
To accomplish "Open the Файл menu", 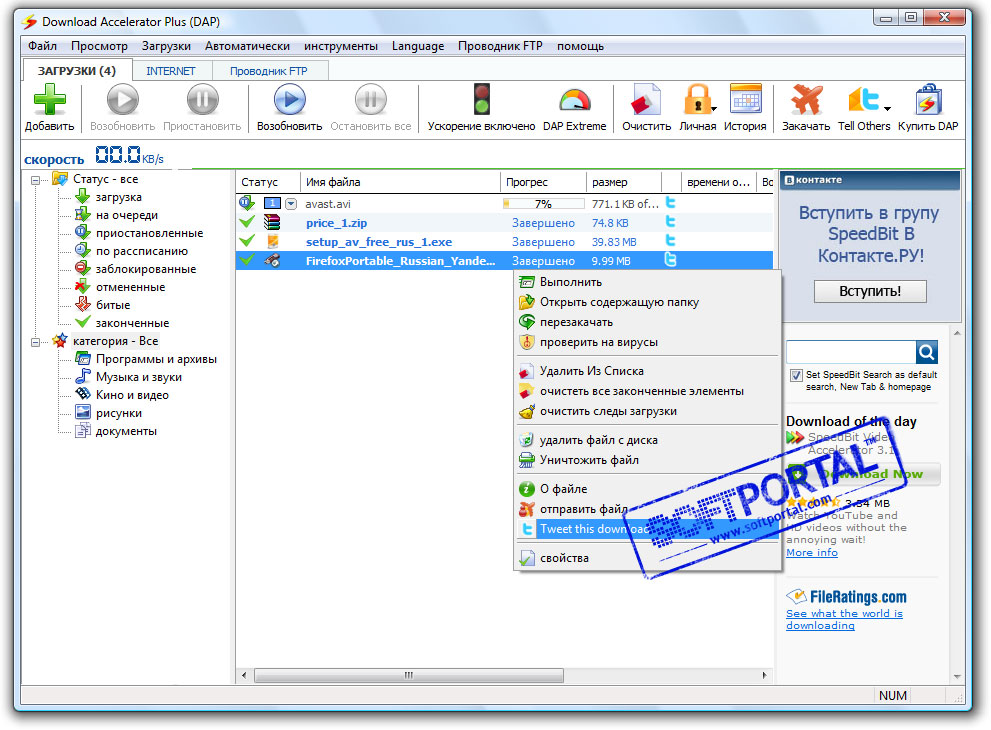I will (x=42, y=46).
